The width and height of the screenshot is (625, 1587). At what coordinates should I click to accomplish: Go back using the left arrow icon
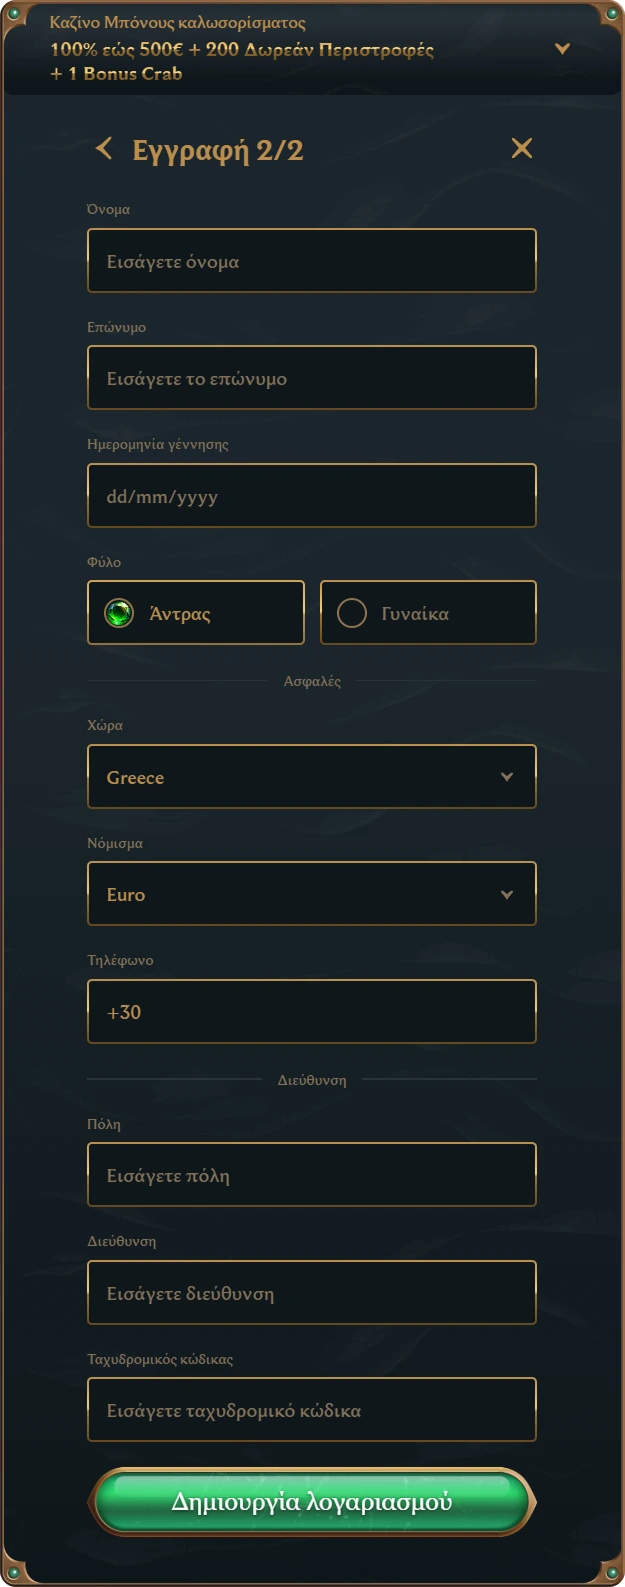[x=104, y=149]
